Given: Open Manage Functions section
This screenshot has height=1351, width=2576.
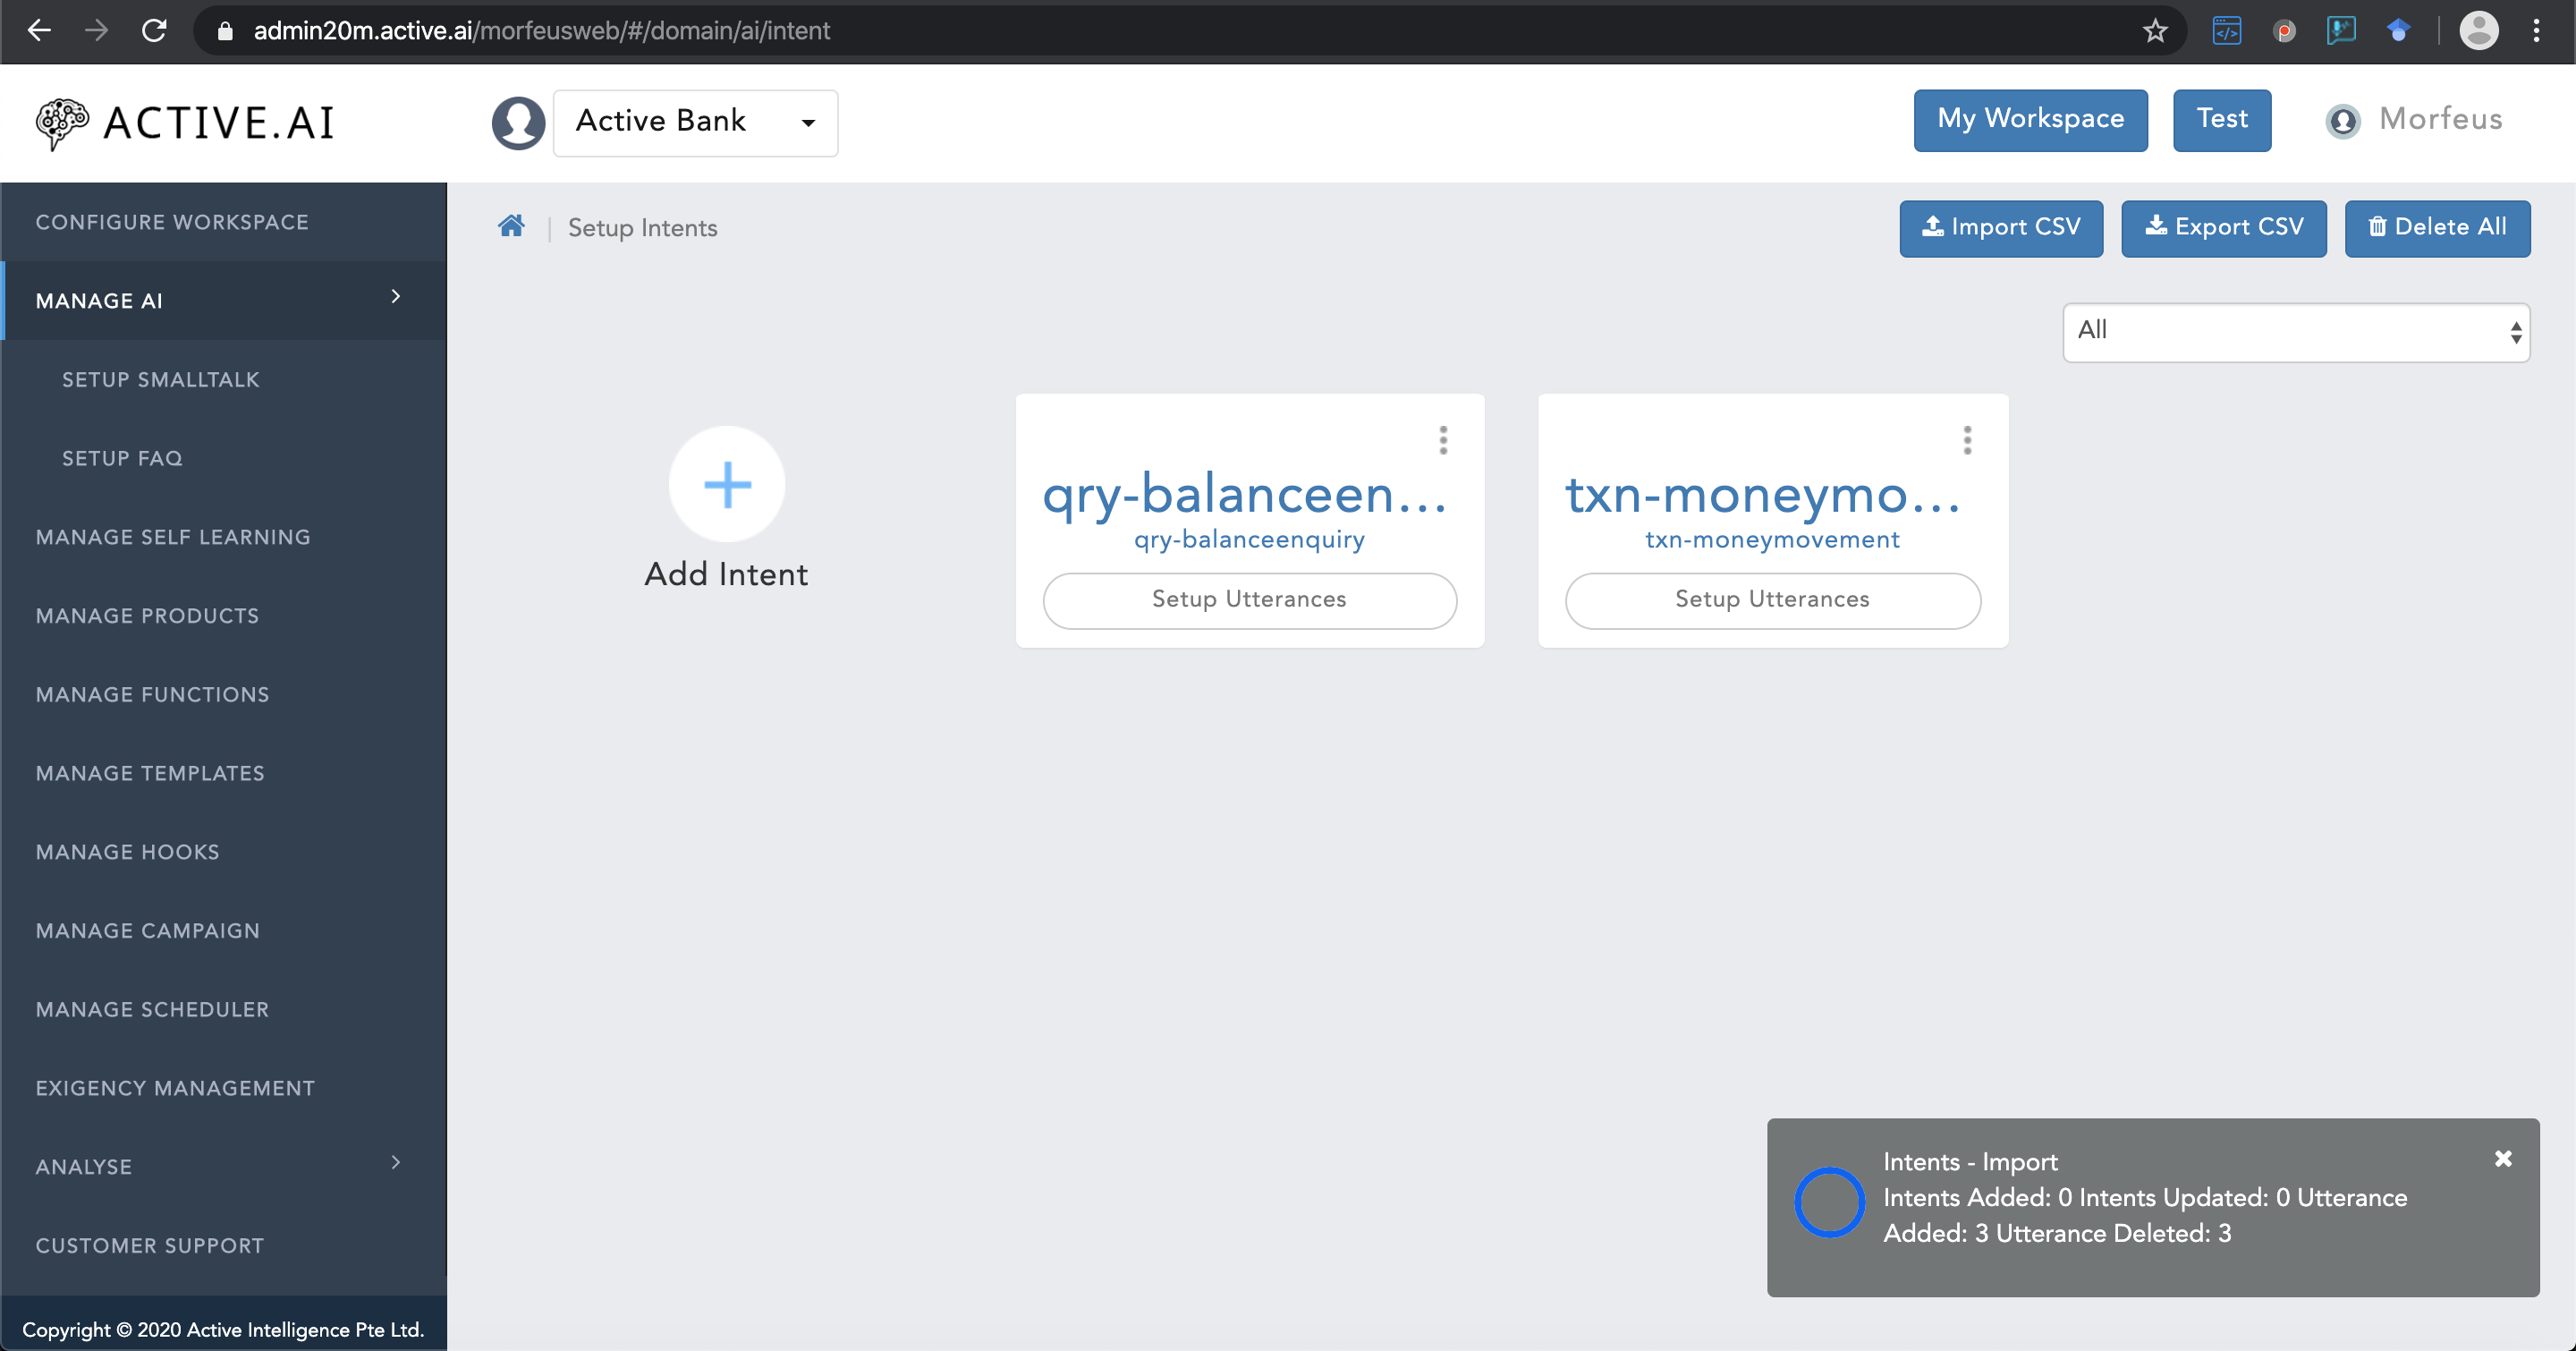Looking at the screenshot, I should click(x=152, y=694).
